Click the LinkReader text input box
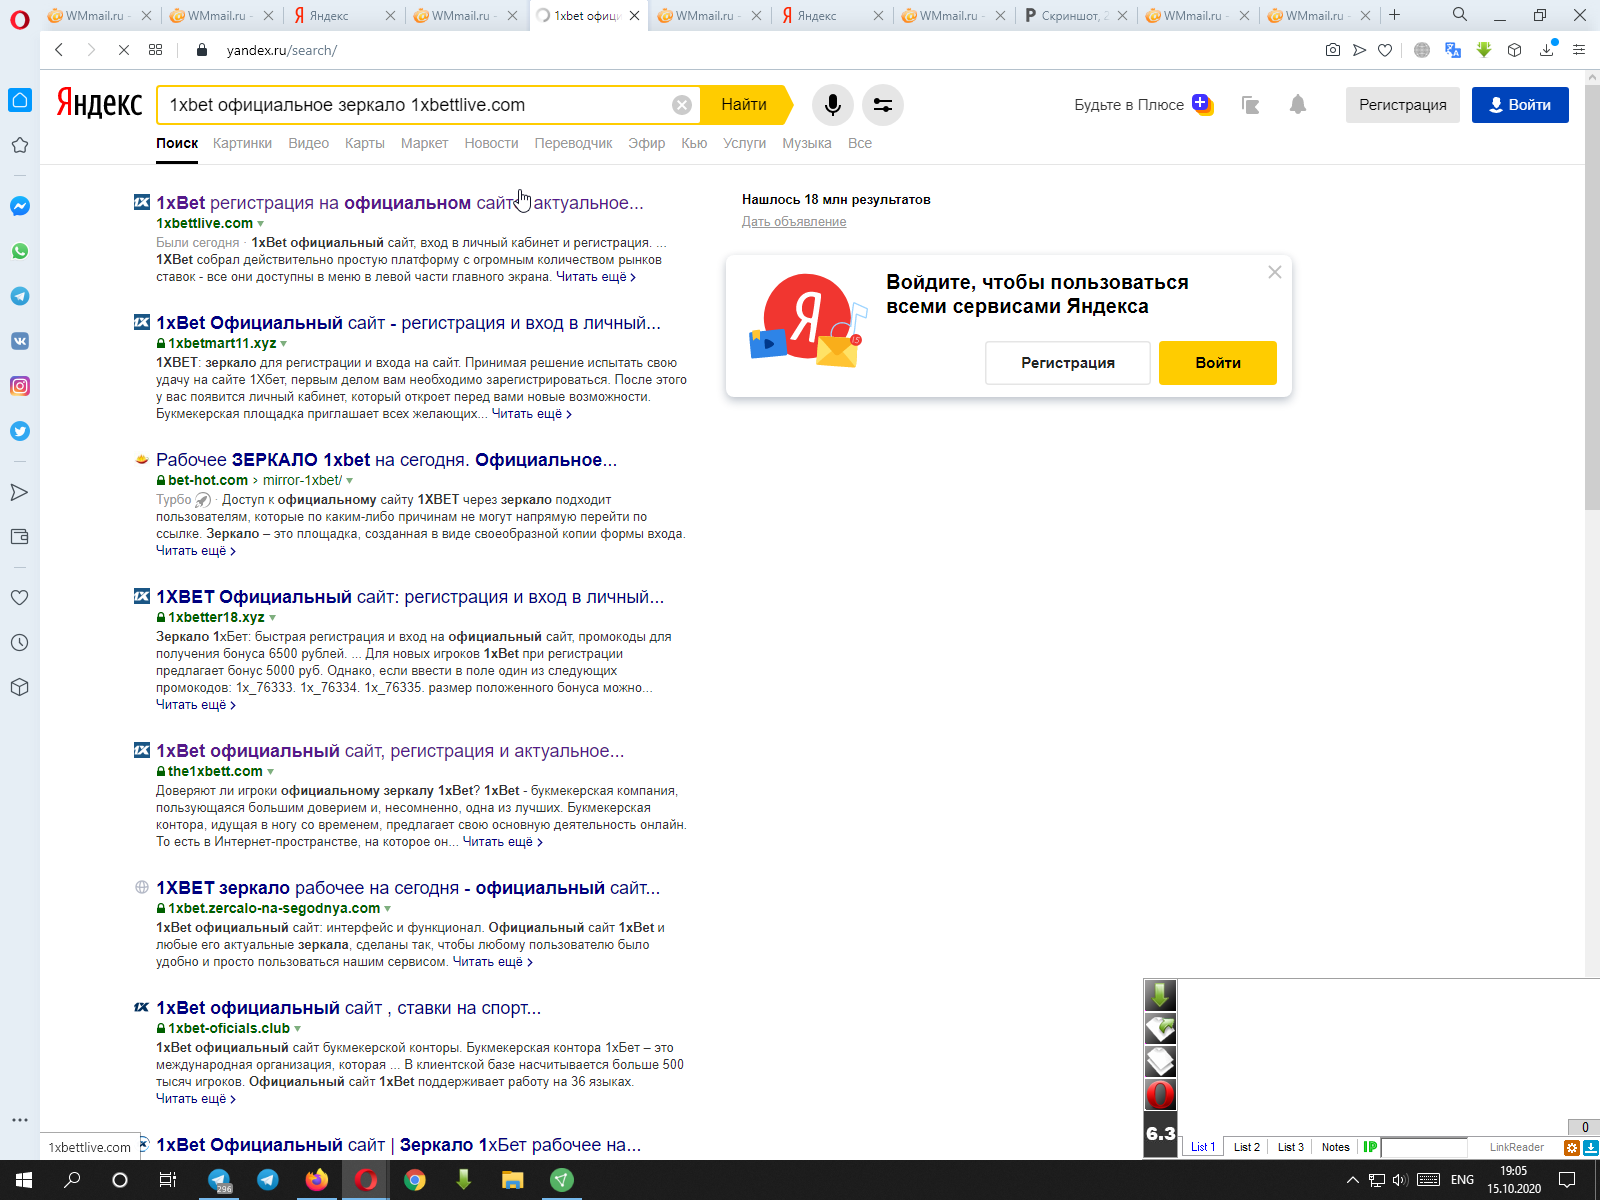Image resolution: width=1600 pixels, height=1200 pixels. click(x=1423, y=1147)
